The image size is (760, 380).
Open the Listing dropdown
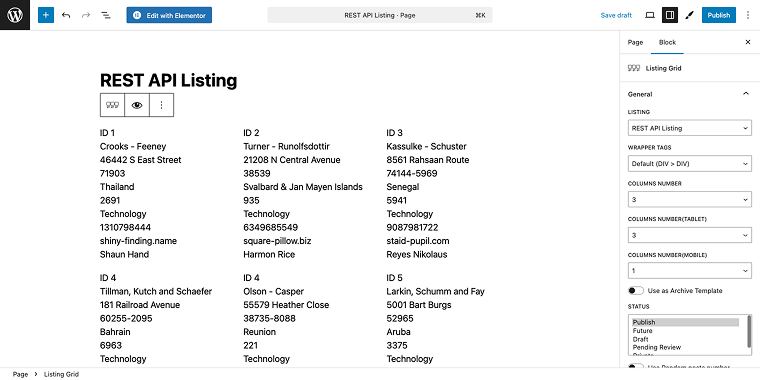(690, 128)
